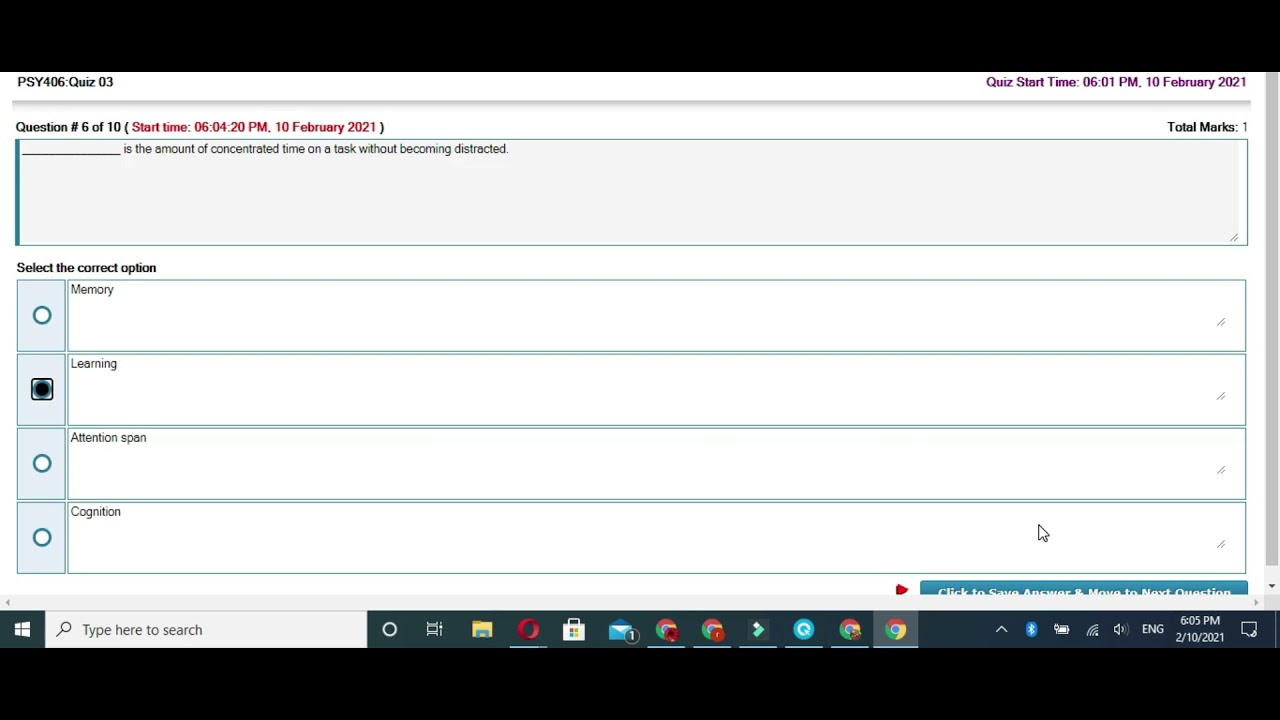
Task: Click the vertical scrollbar of the page
Action: click(x=1272, y=320)
